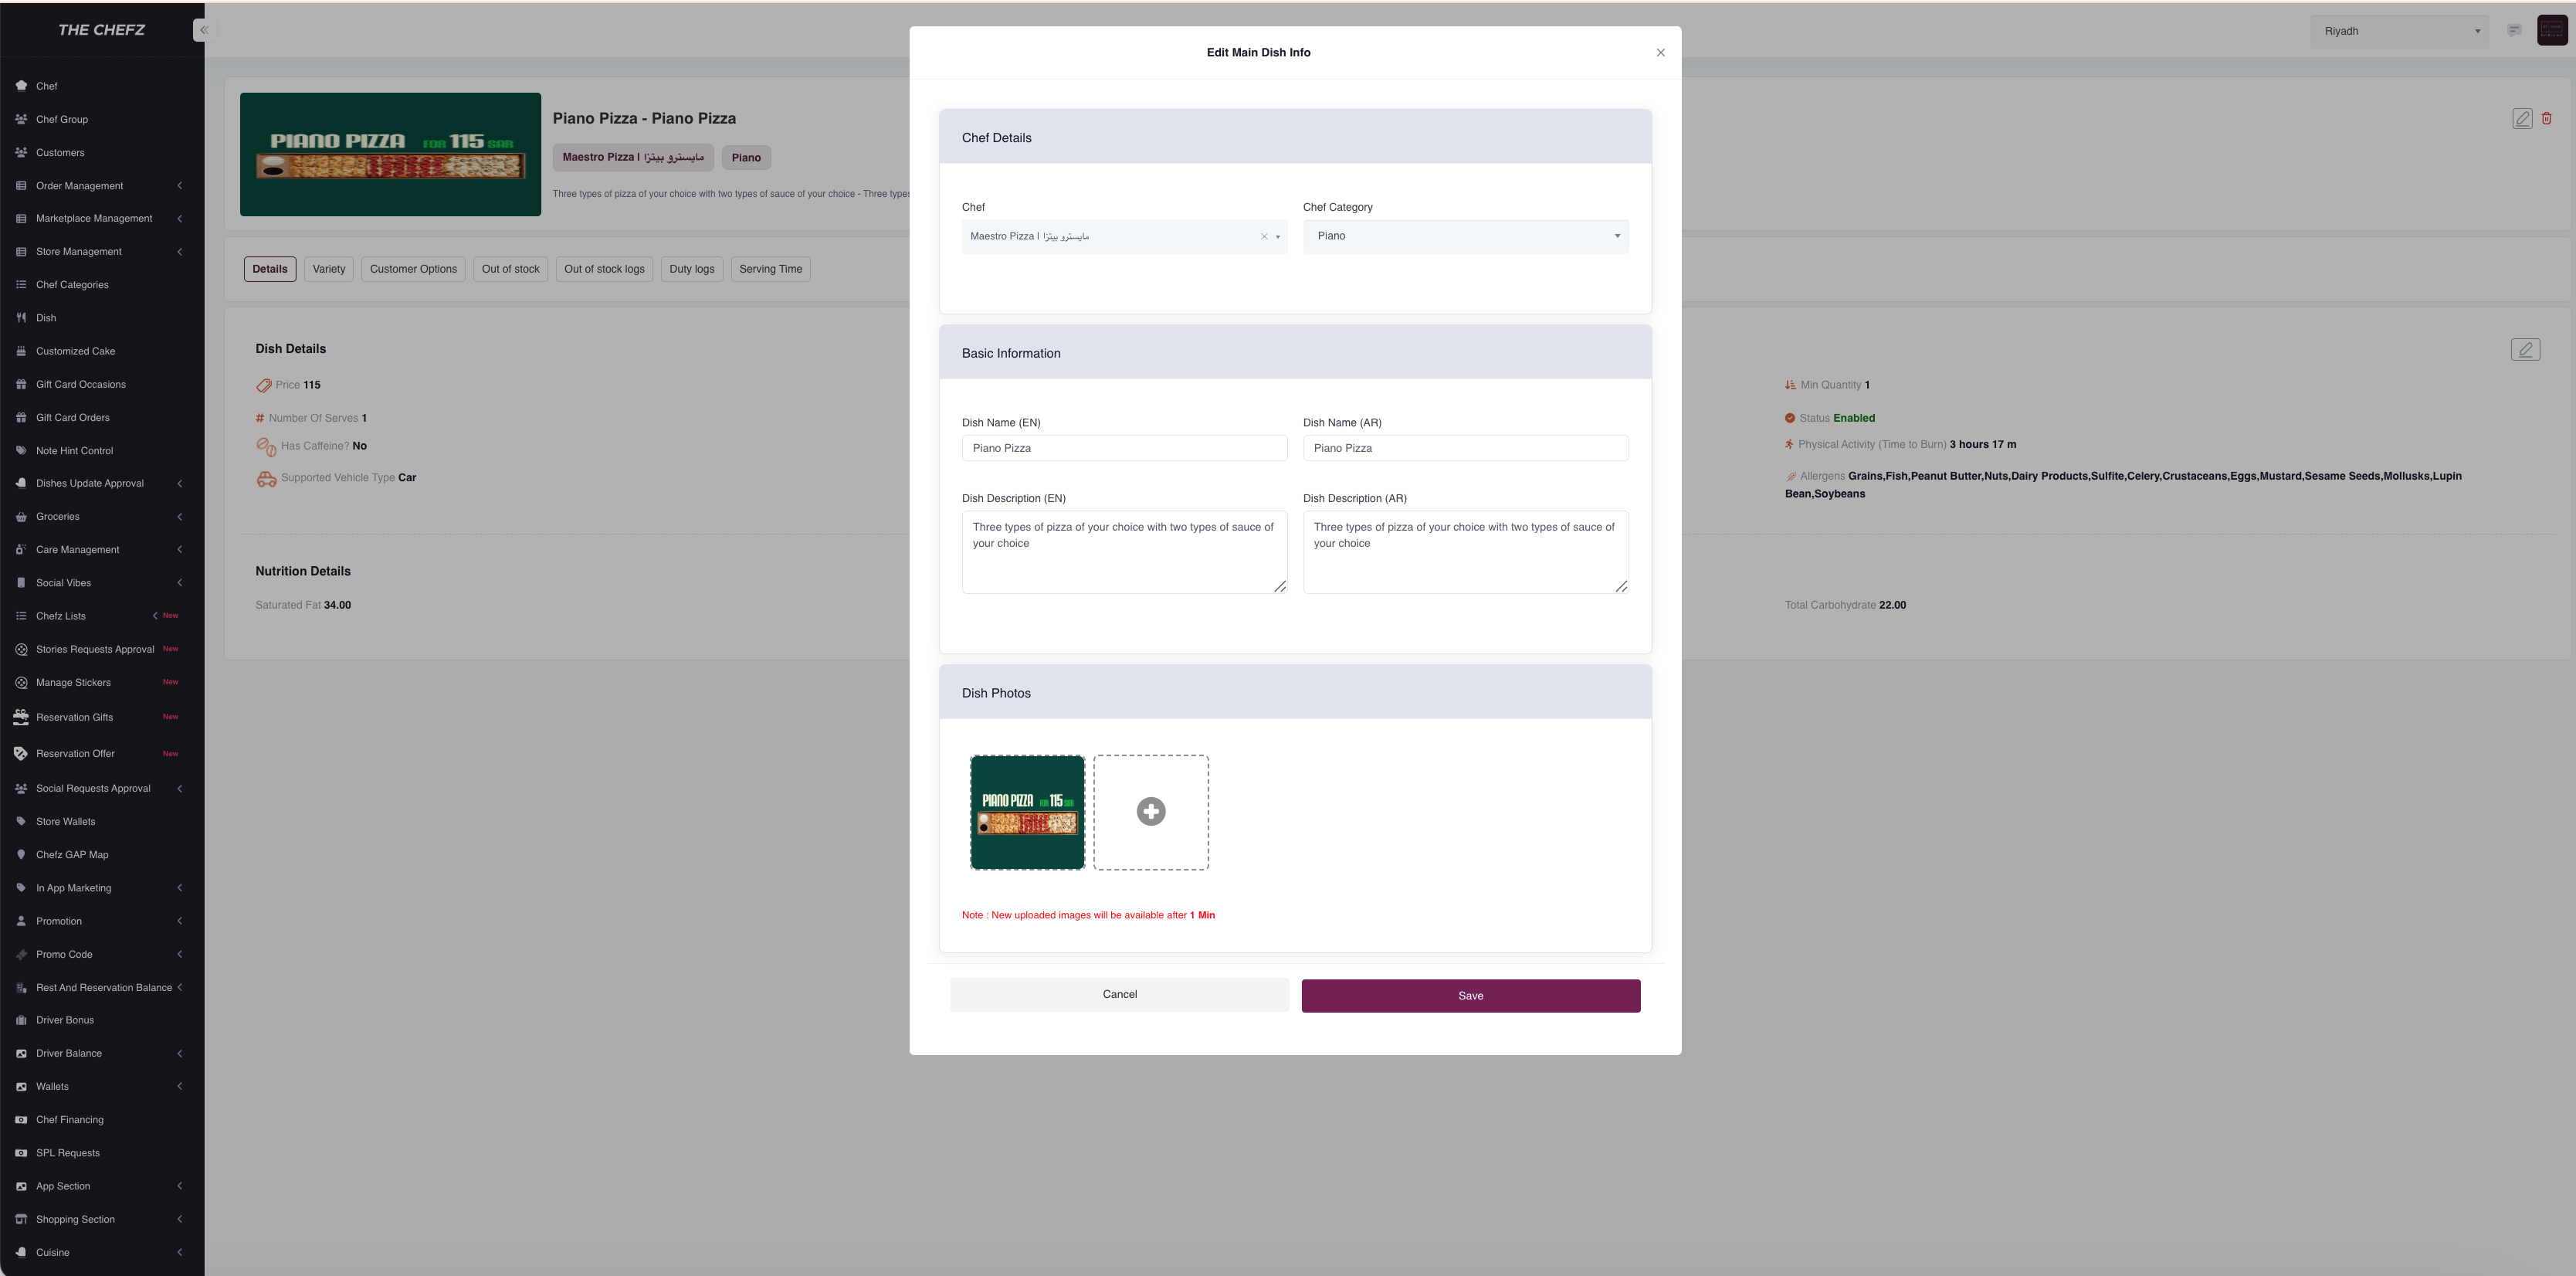Screen dimensions: 2576x1276
Task: Click the Dish Description (EN) textarea
Action: 1124,552
